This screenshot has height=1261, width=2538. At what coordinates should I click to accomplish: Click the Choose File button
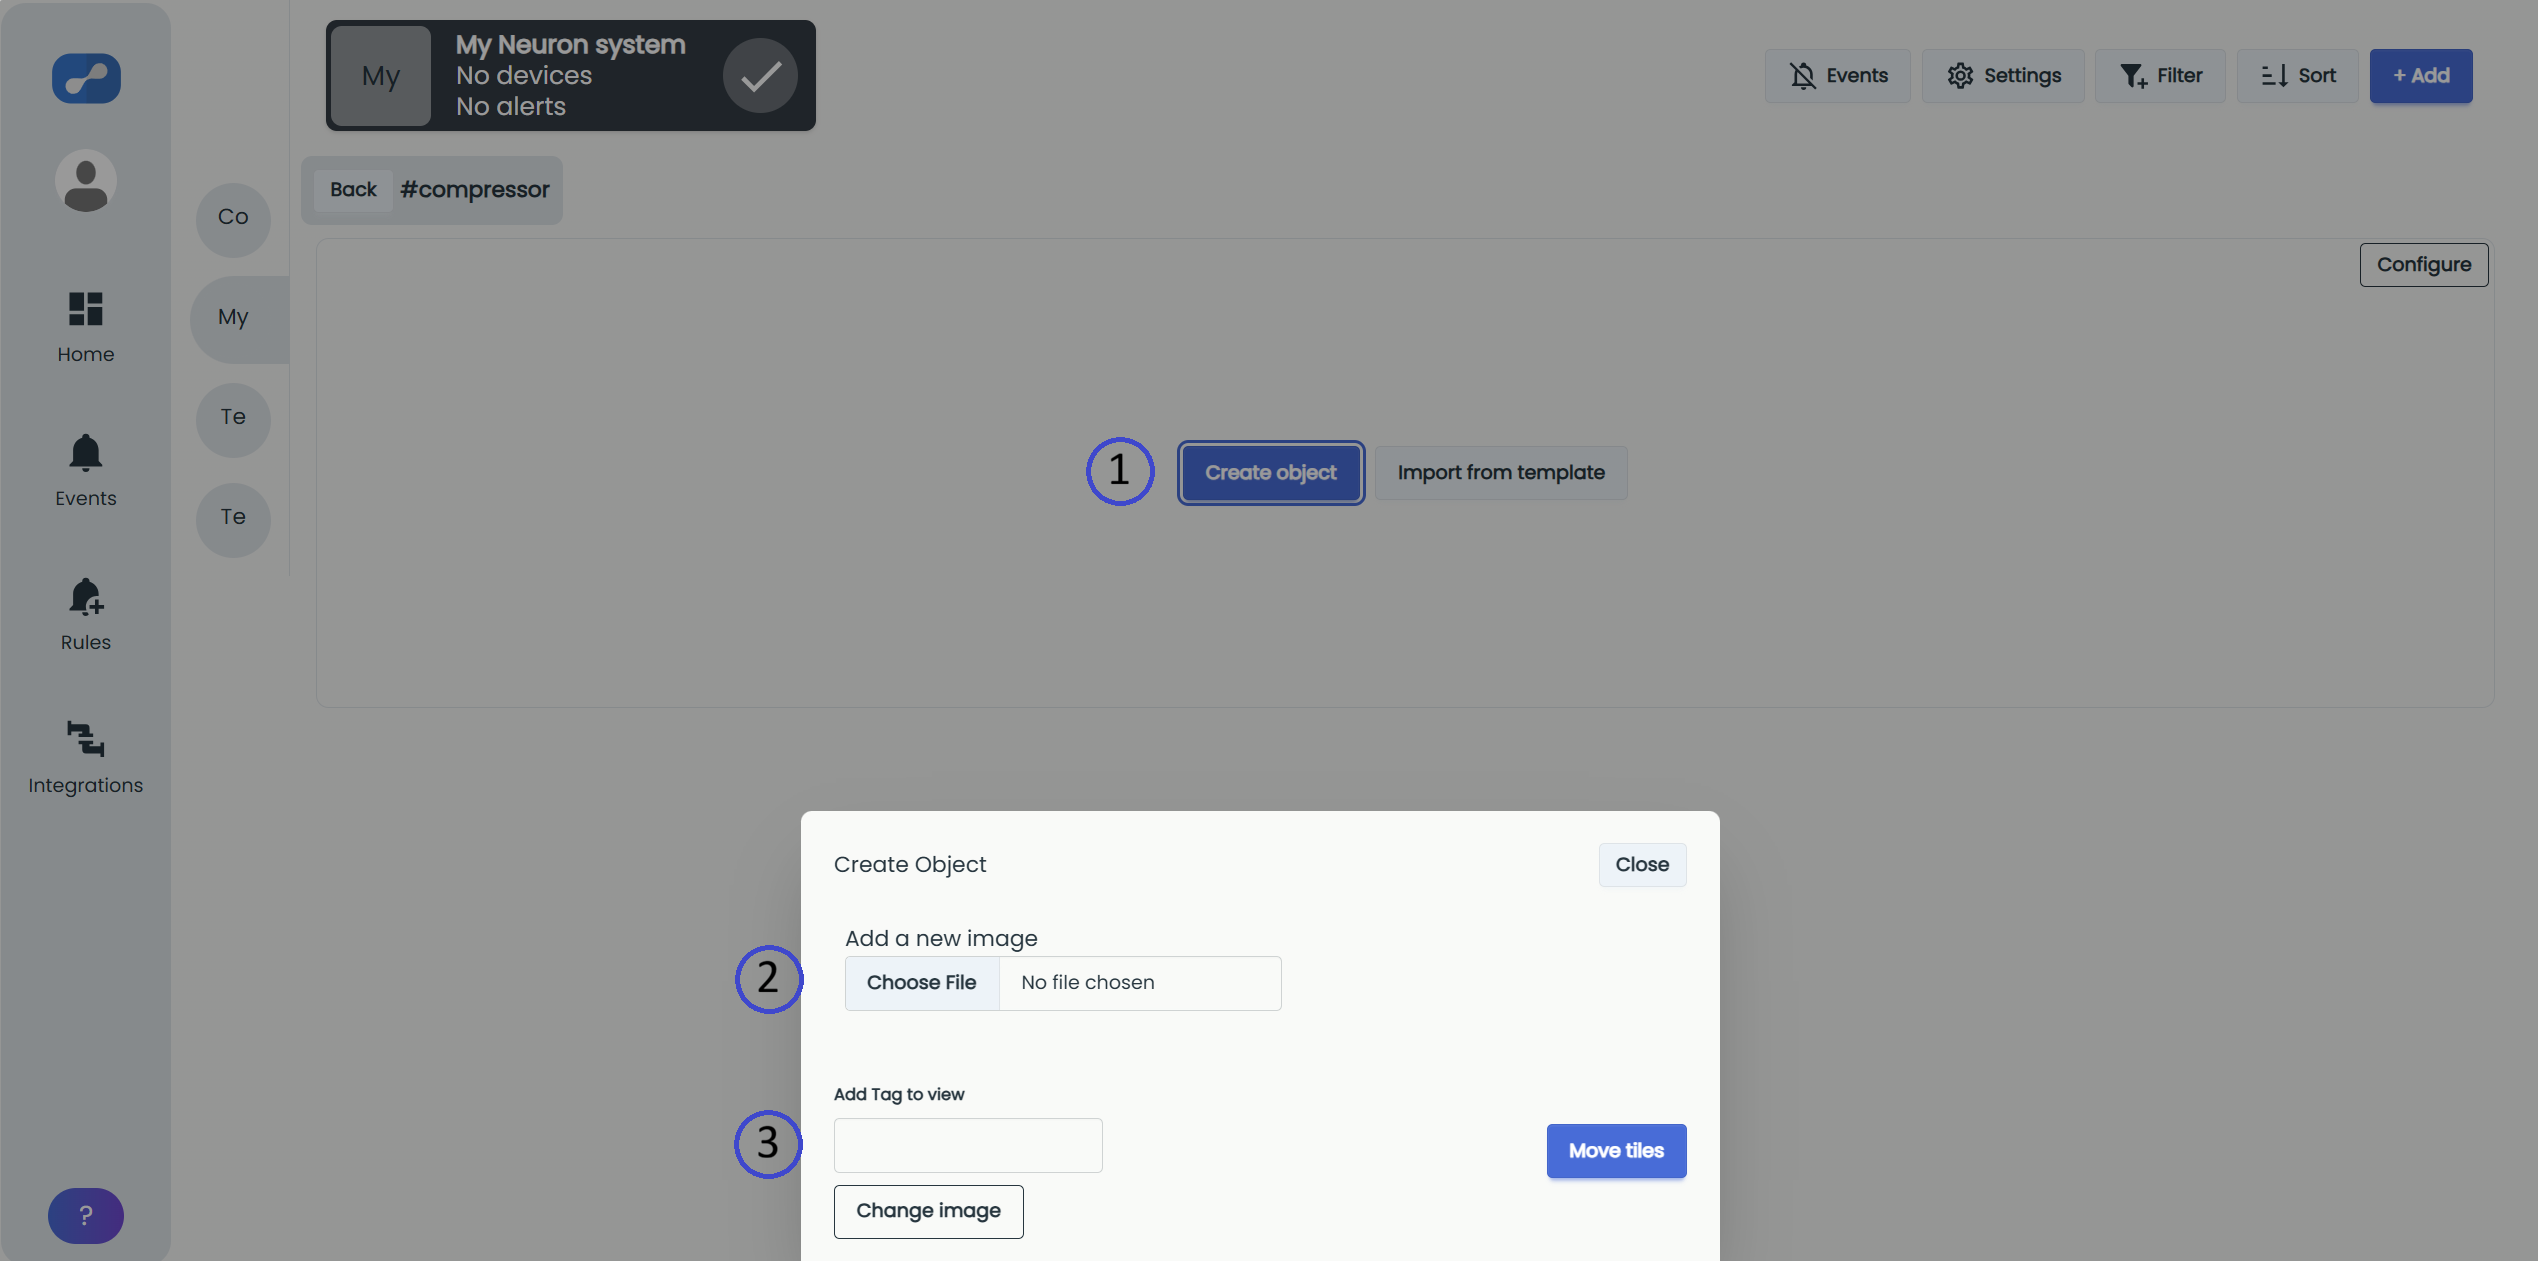[921, 983]
